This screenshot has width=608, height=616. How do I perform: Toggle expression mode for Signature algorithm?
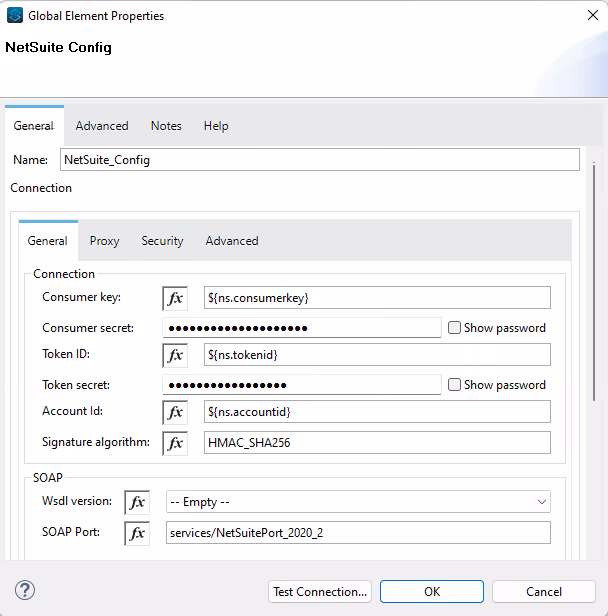coord(175,443)
